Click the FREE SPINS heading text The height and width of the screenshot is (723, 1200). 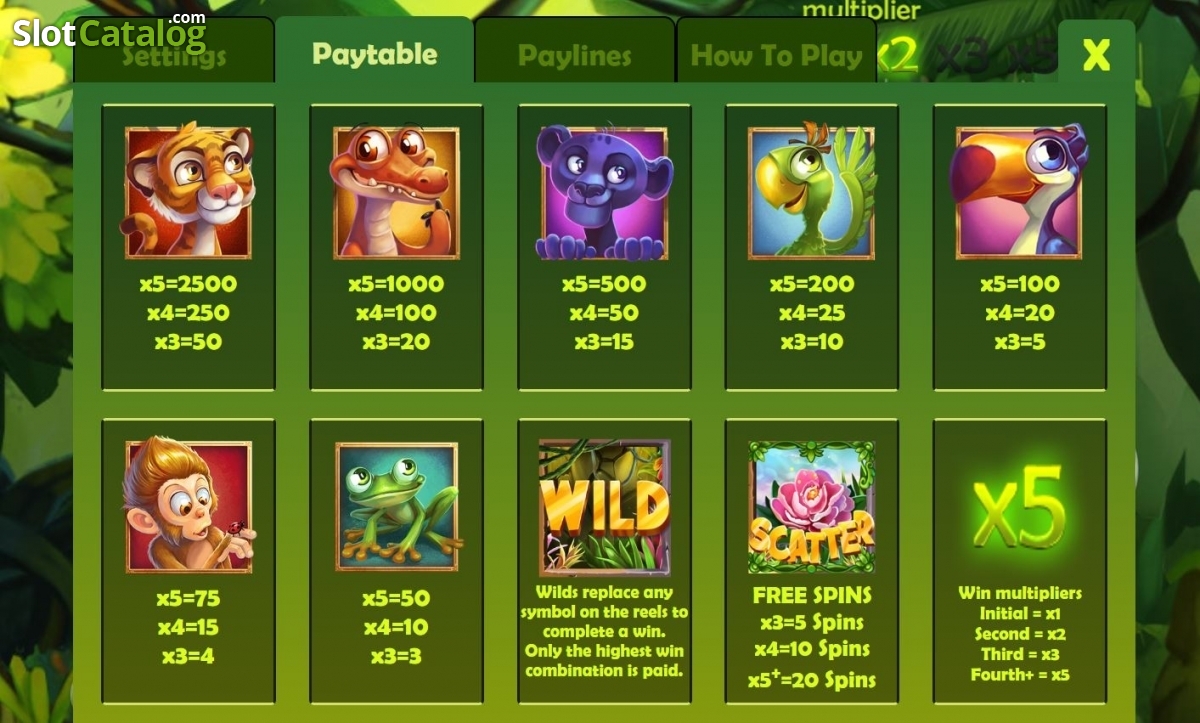[x=812, y=595]
